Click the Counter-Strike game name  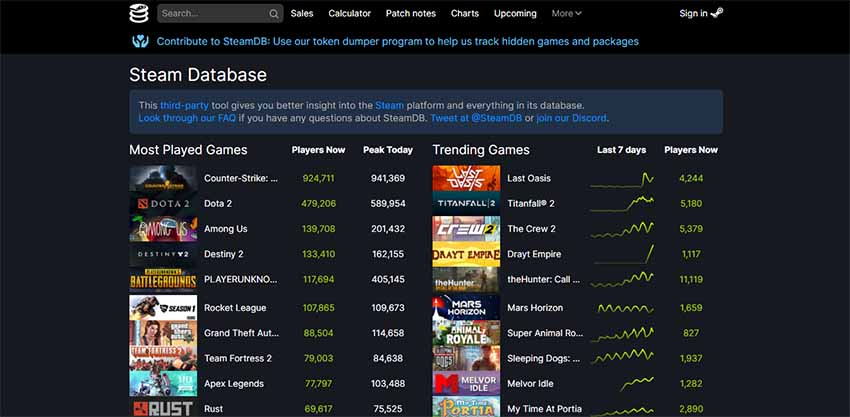[x=241, y=178]
